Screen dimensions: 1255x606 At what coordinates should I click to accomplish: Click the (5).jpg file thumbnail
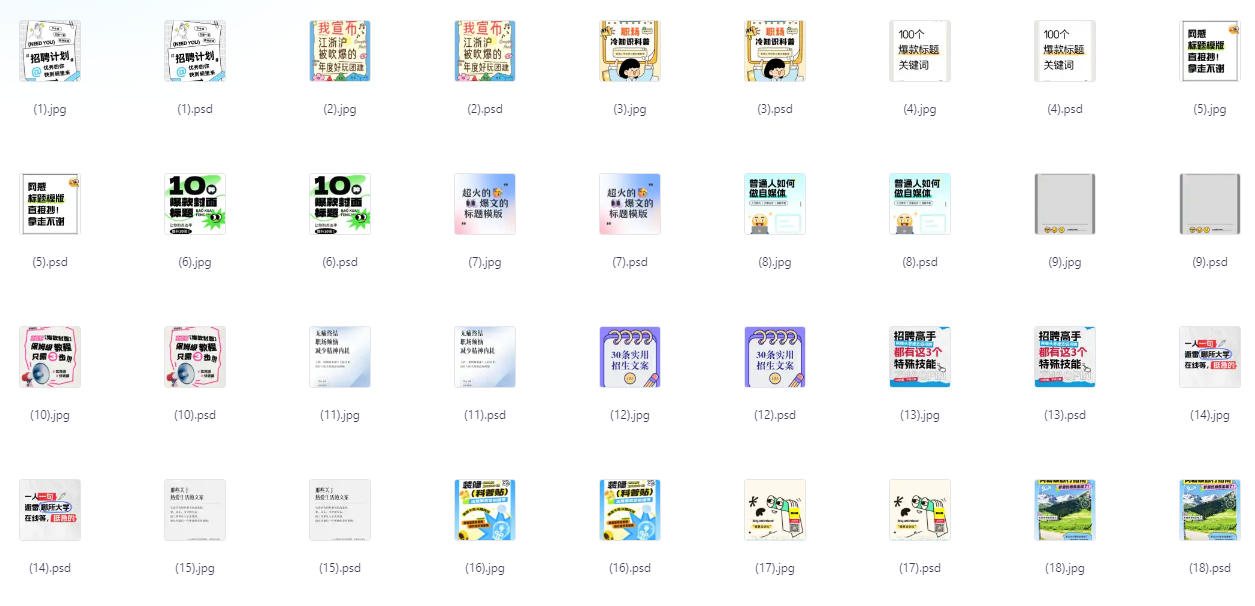pyautogui.click(x=1210, y=51)
